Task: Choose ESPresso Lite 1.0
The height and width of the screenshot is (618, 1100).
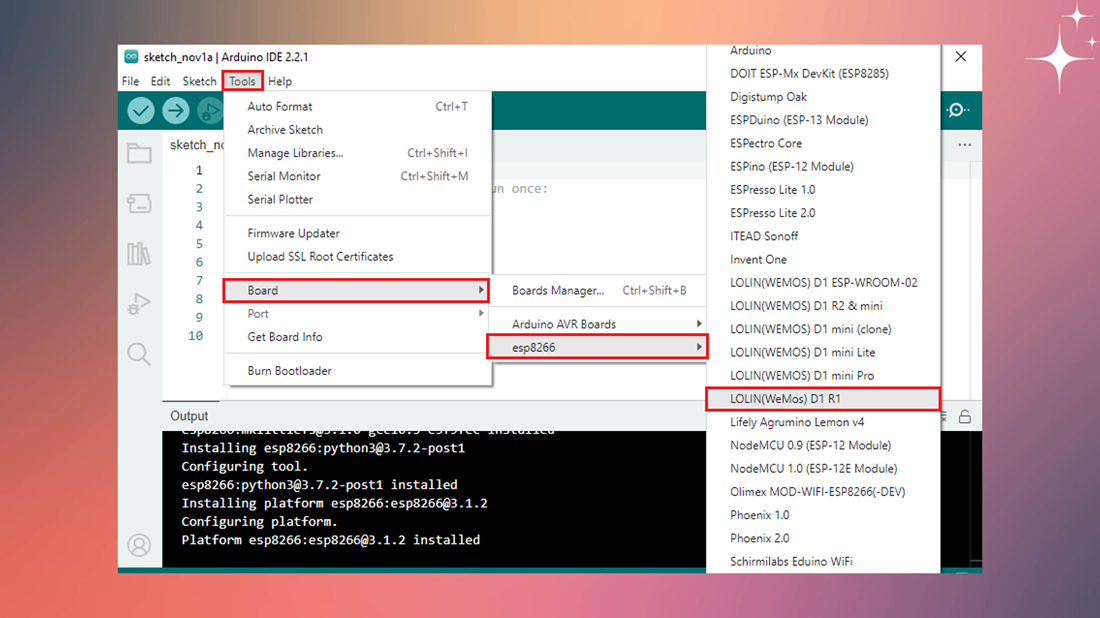Action: [823, 189]
